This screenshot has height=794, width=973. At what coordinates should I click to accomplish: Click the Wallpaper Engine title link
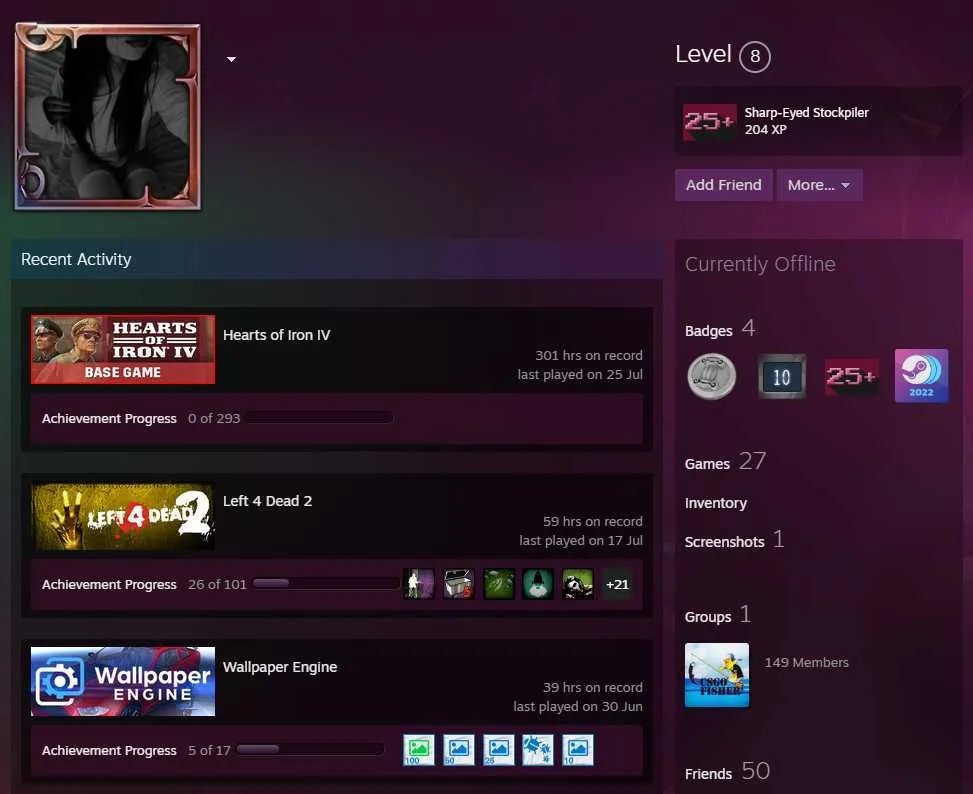(x=280, y=667)
